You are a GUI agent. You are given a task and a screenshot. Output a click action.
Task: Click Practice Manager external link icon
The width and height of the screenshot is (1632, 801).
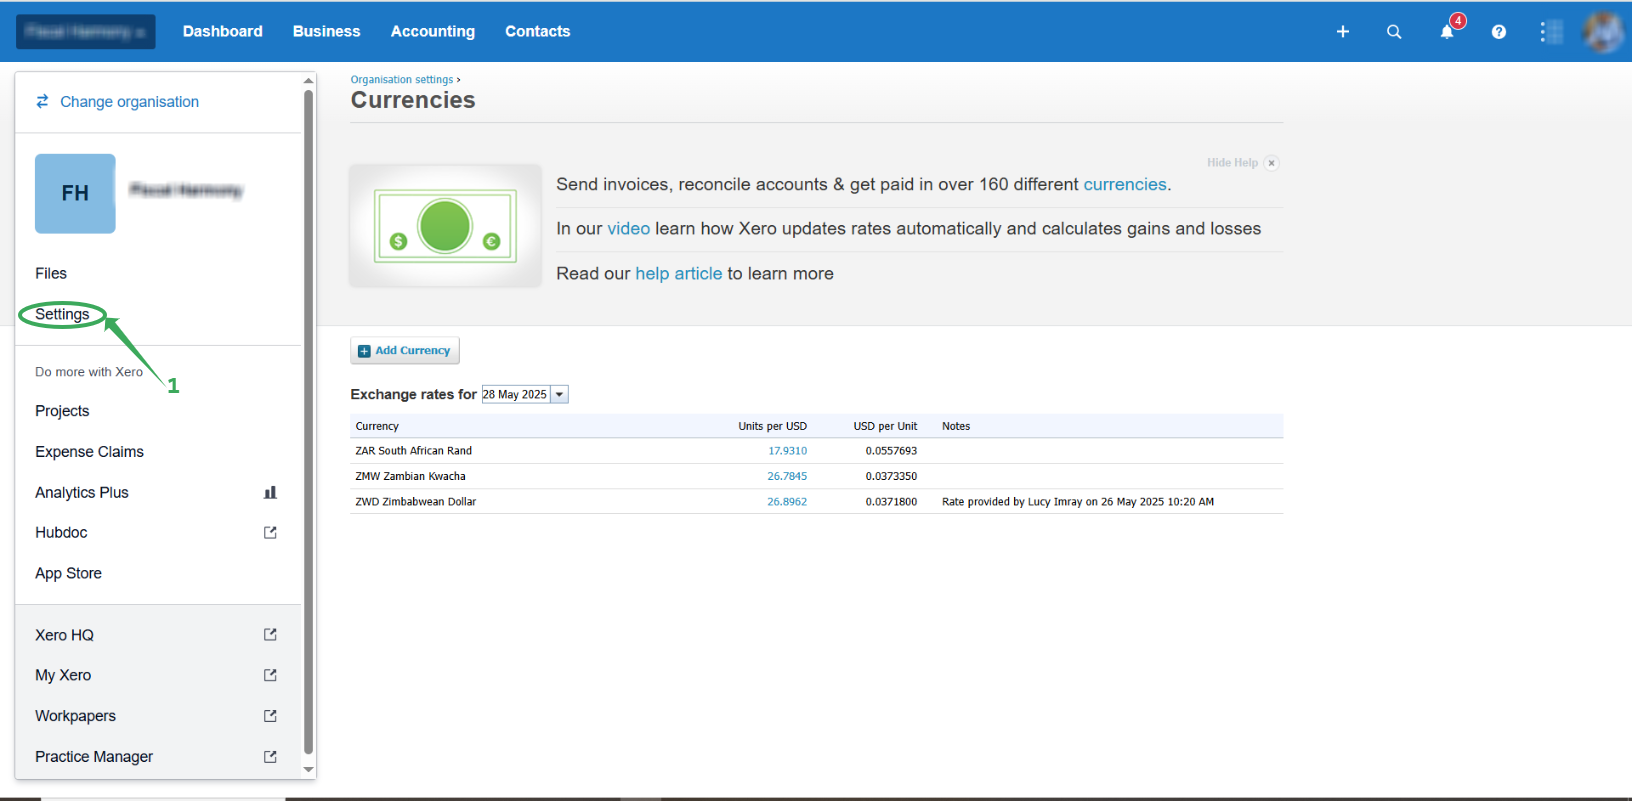(270, 757)
